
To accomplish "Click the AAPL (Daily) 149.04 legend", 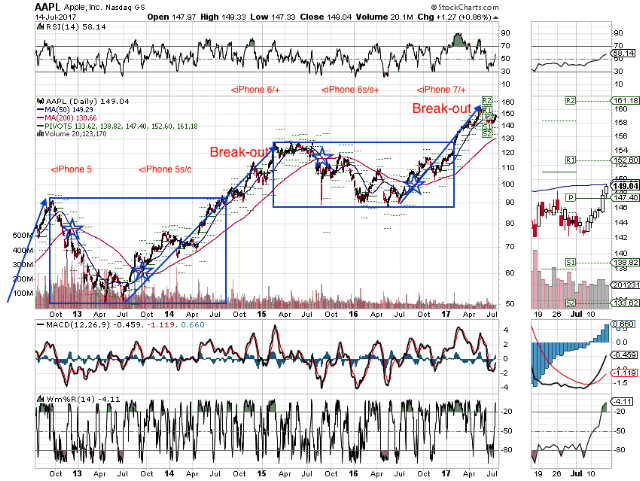I will click(88, 101).
